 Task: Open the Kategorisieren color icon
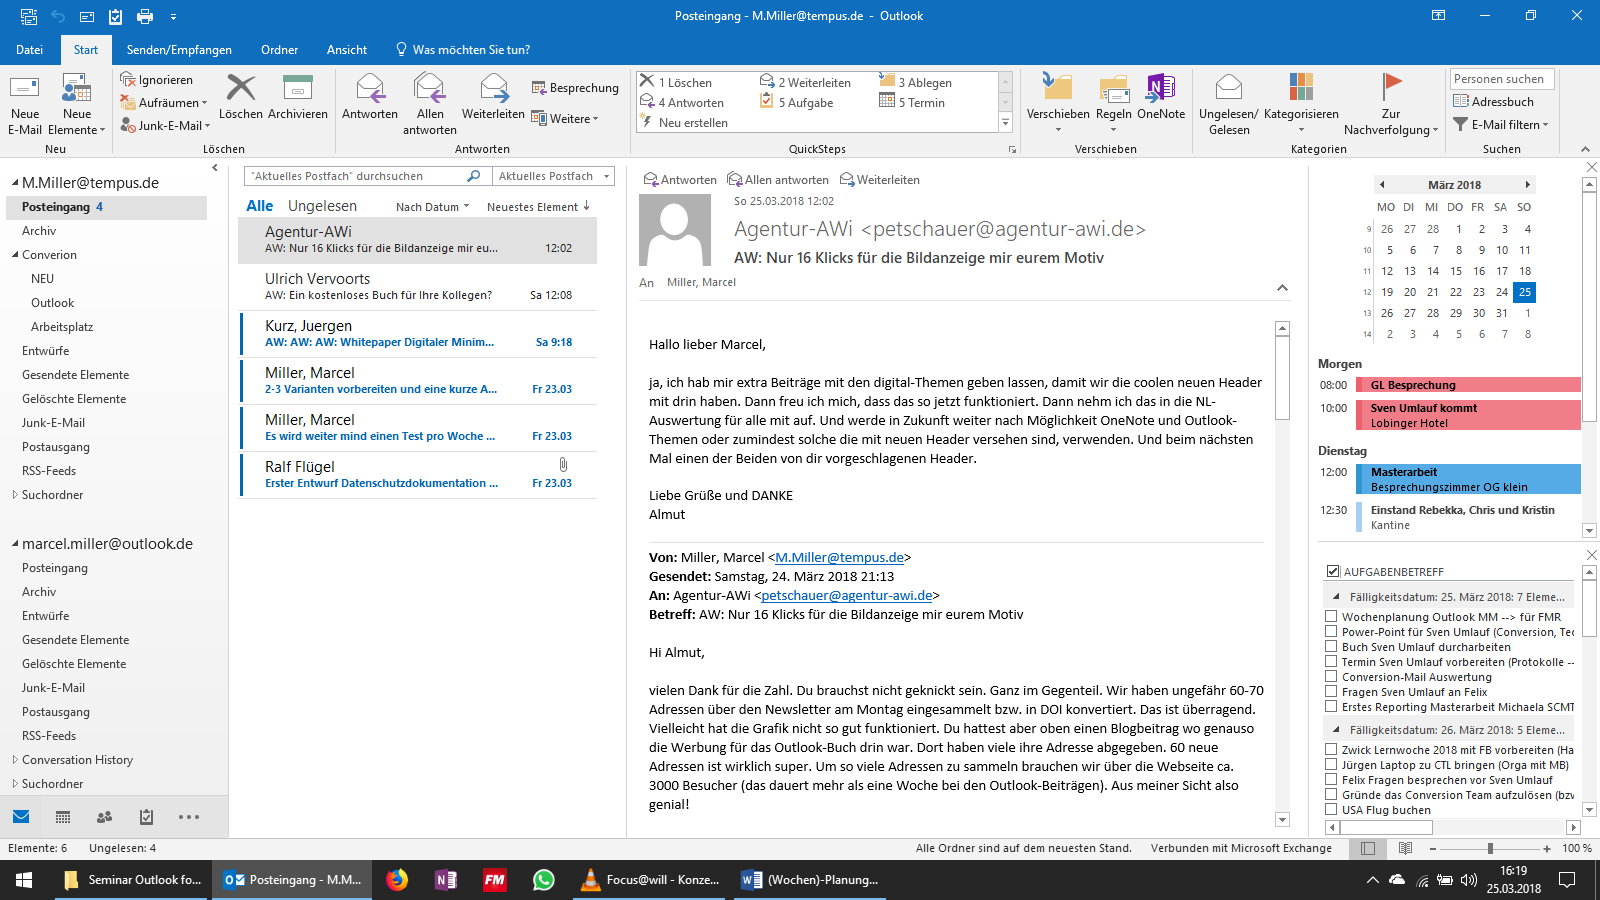coord(1301,88)
